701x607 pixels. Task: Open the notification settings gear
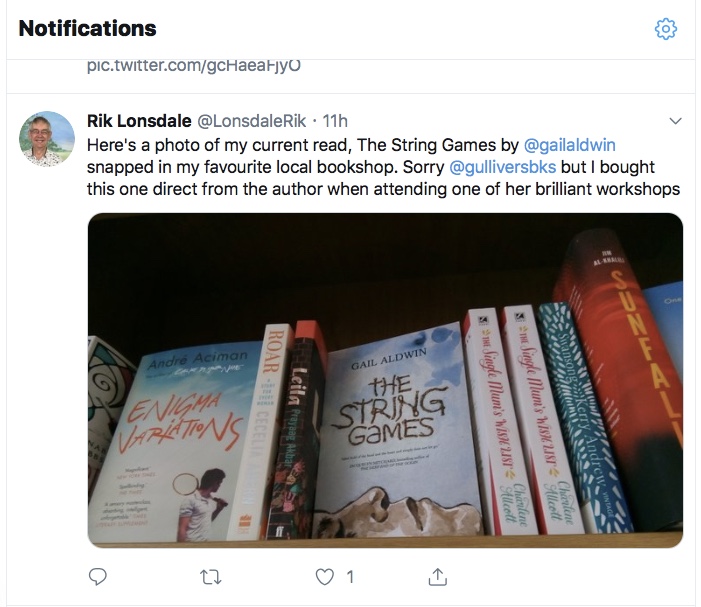tap(665, 29)
